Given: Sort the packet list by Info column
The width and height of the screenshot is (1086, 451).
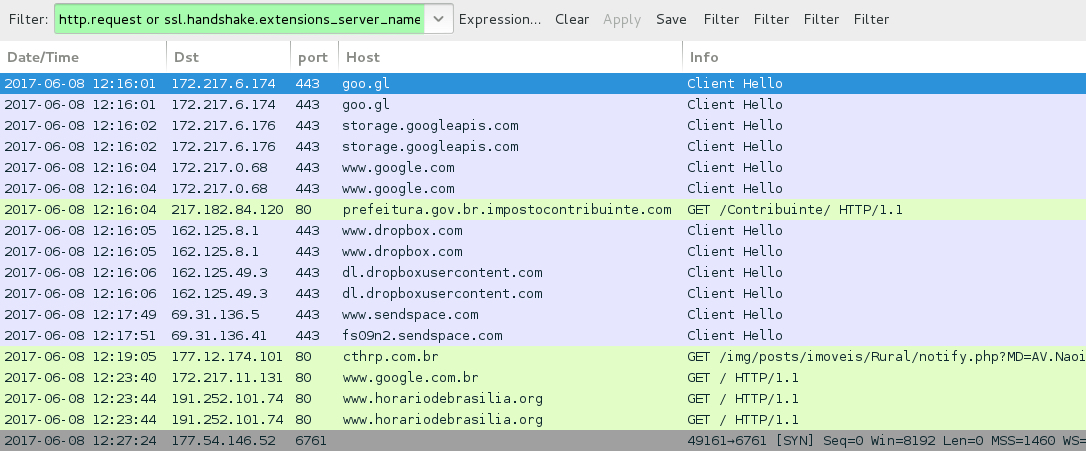Looking at the screenshot, I should tap(884, 57).
